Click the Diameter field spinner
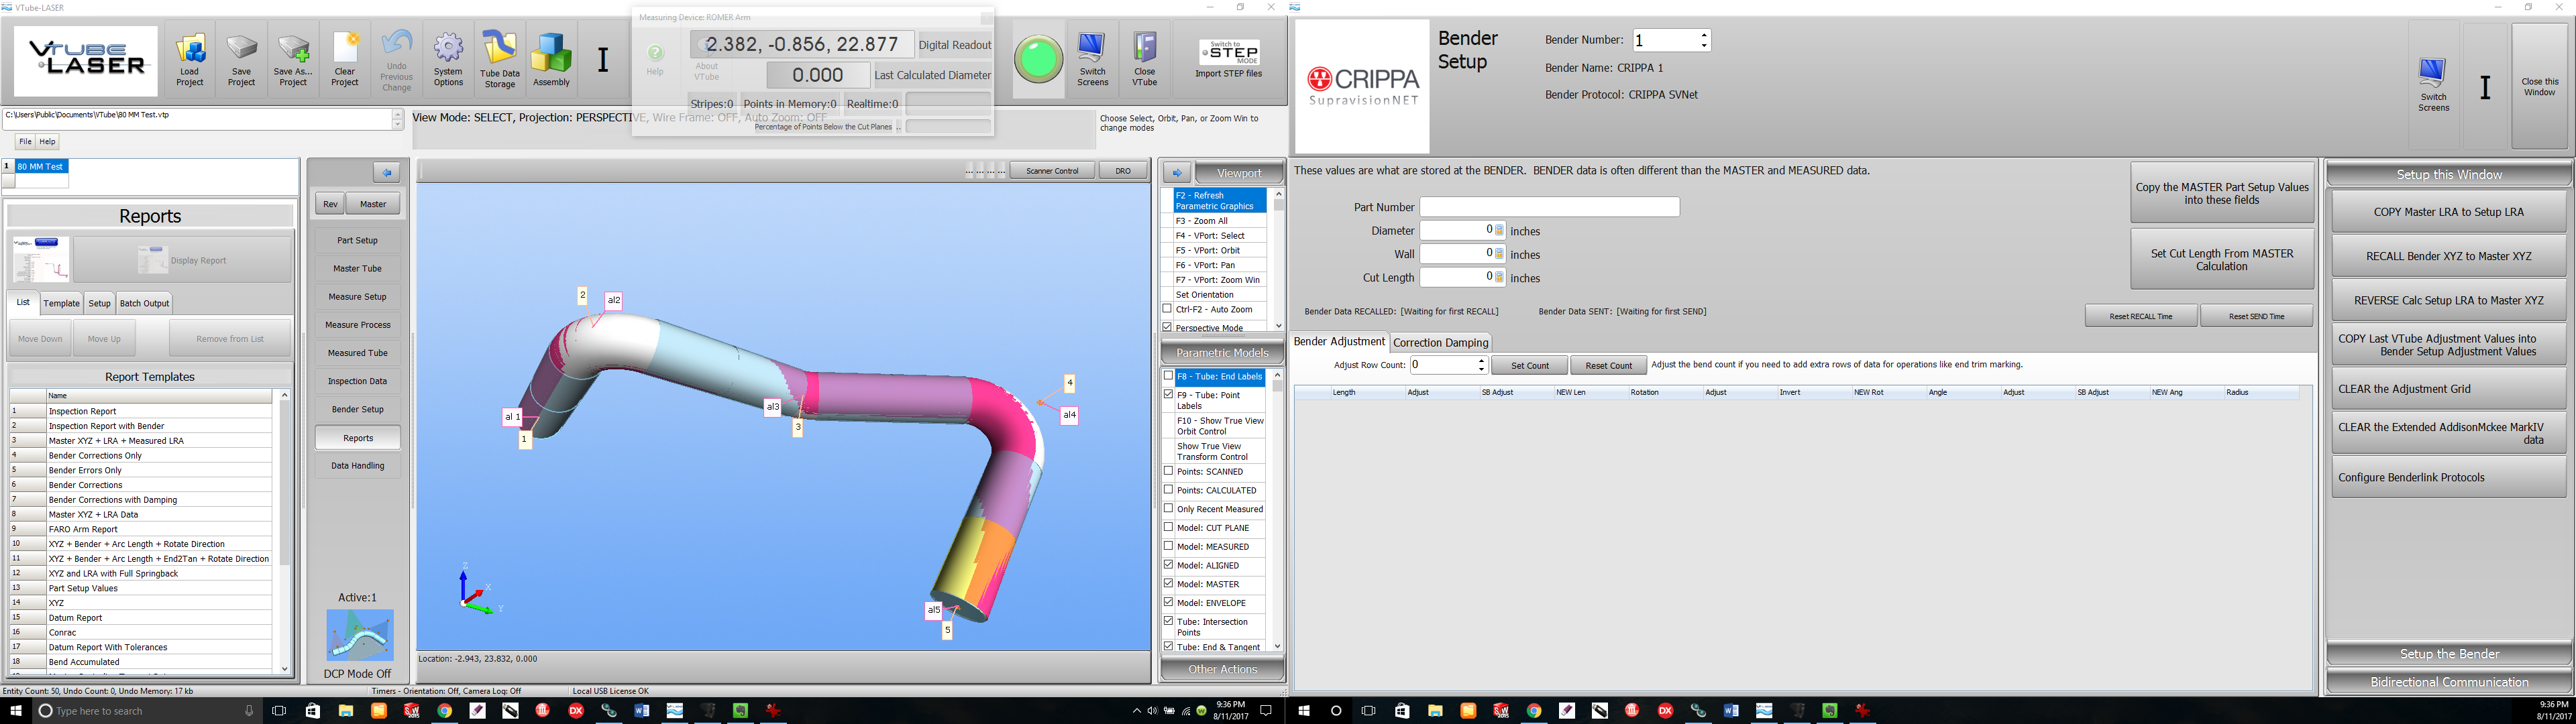The width and height of the screenshot is (2576, 724). (1499, 231)
